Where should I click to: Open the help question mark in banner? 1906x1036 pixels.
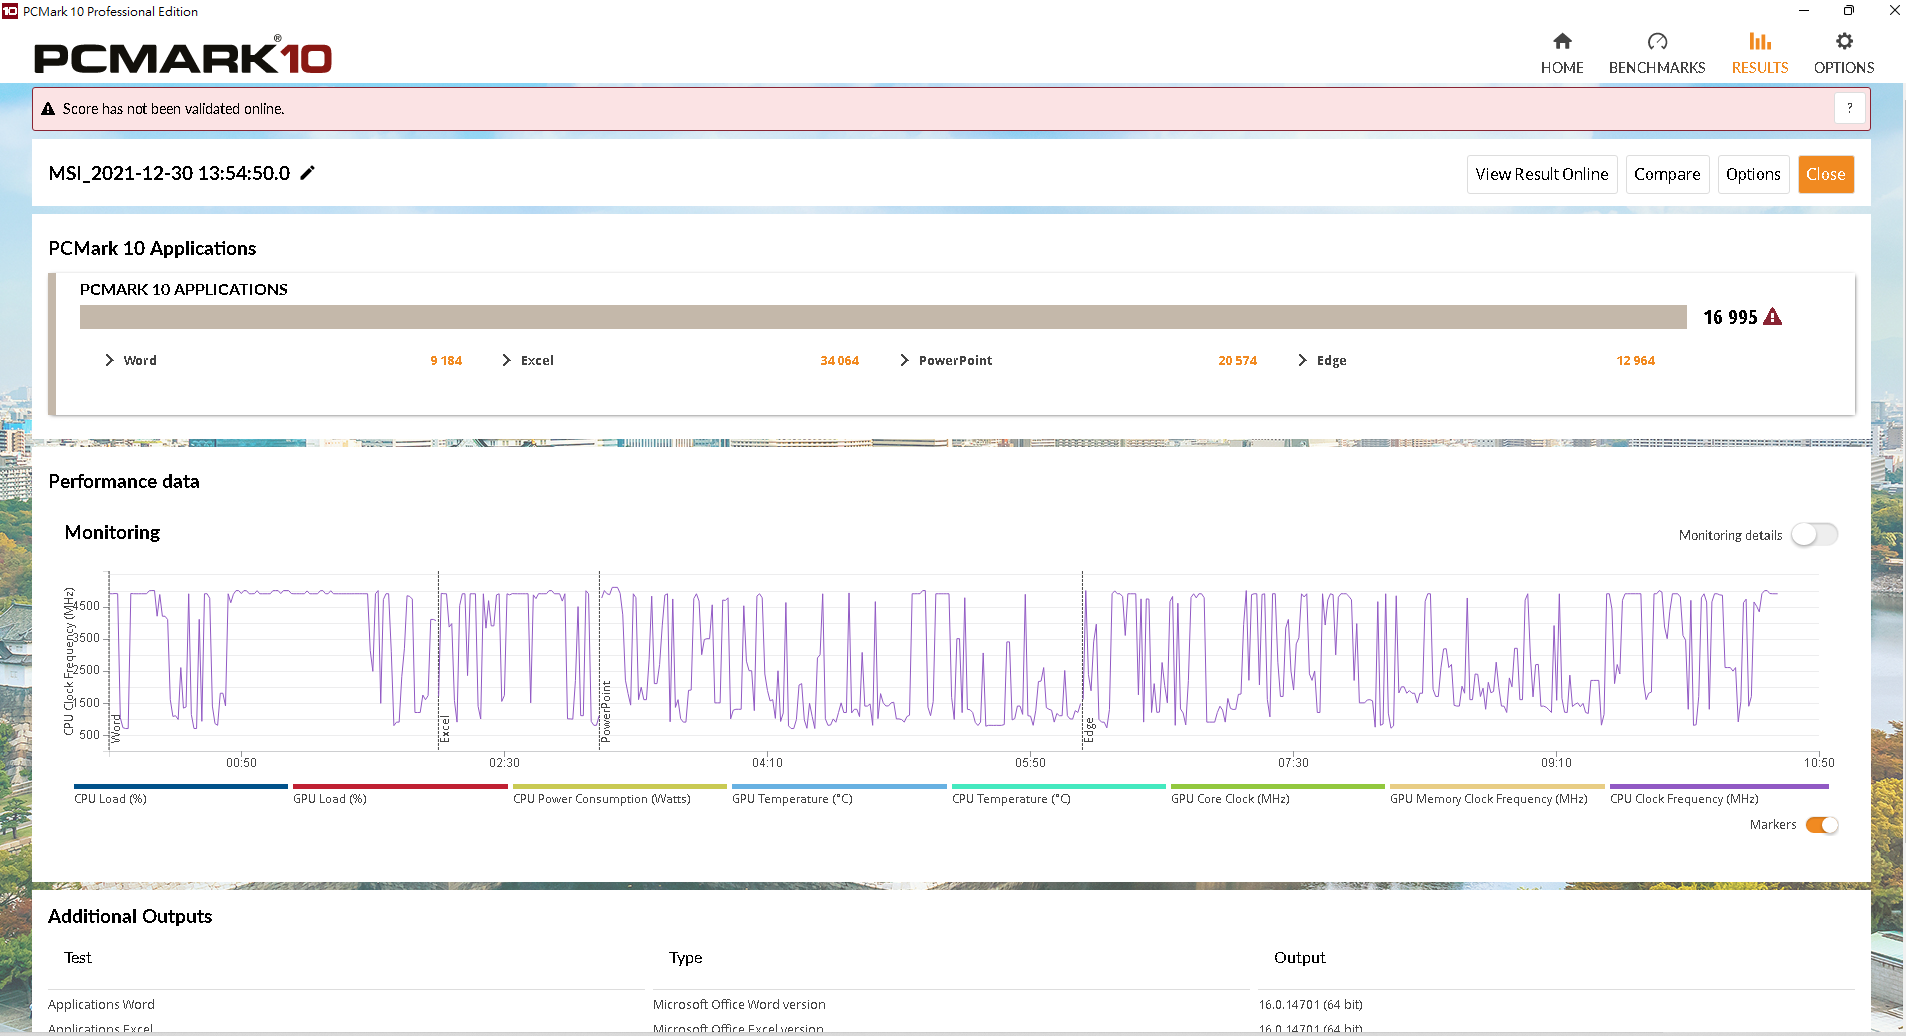(1850, 108)
